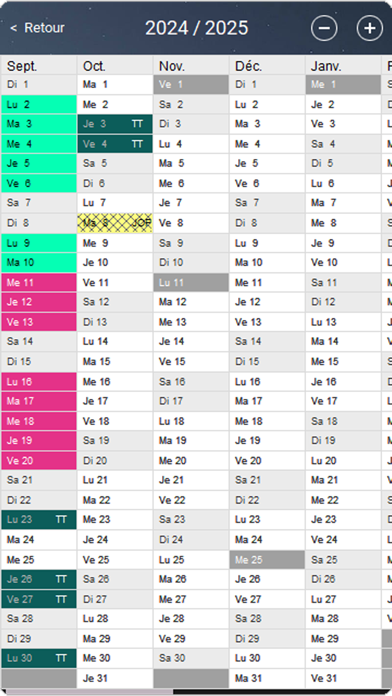Screen dimensions: 392x696
Task: Select Di 1 in September
Action: [x=39, y=84]
